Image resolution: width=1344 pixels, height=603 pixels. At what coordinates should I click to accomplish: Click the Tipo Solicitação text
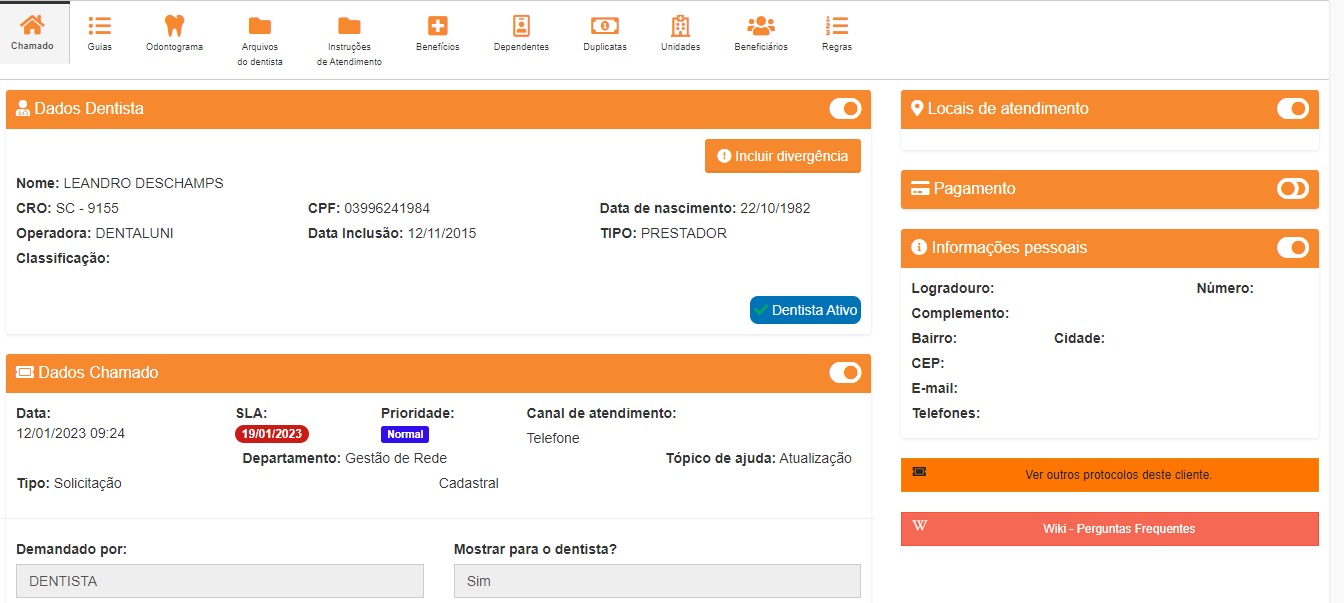click(69, 483)
